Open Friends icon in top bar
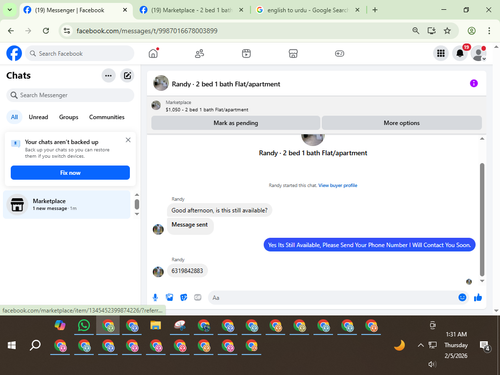Viewport: 500px width, 375px height. coord(199,53)
